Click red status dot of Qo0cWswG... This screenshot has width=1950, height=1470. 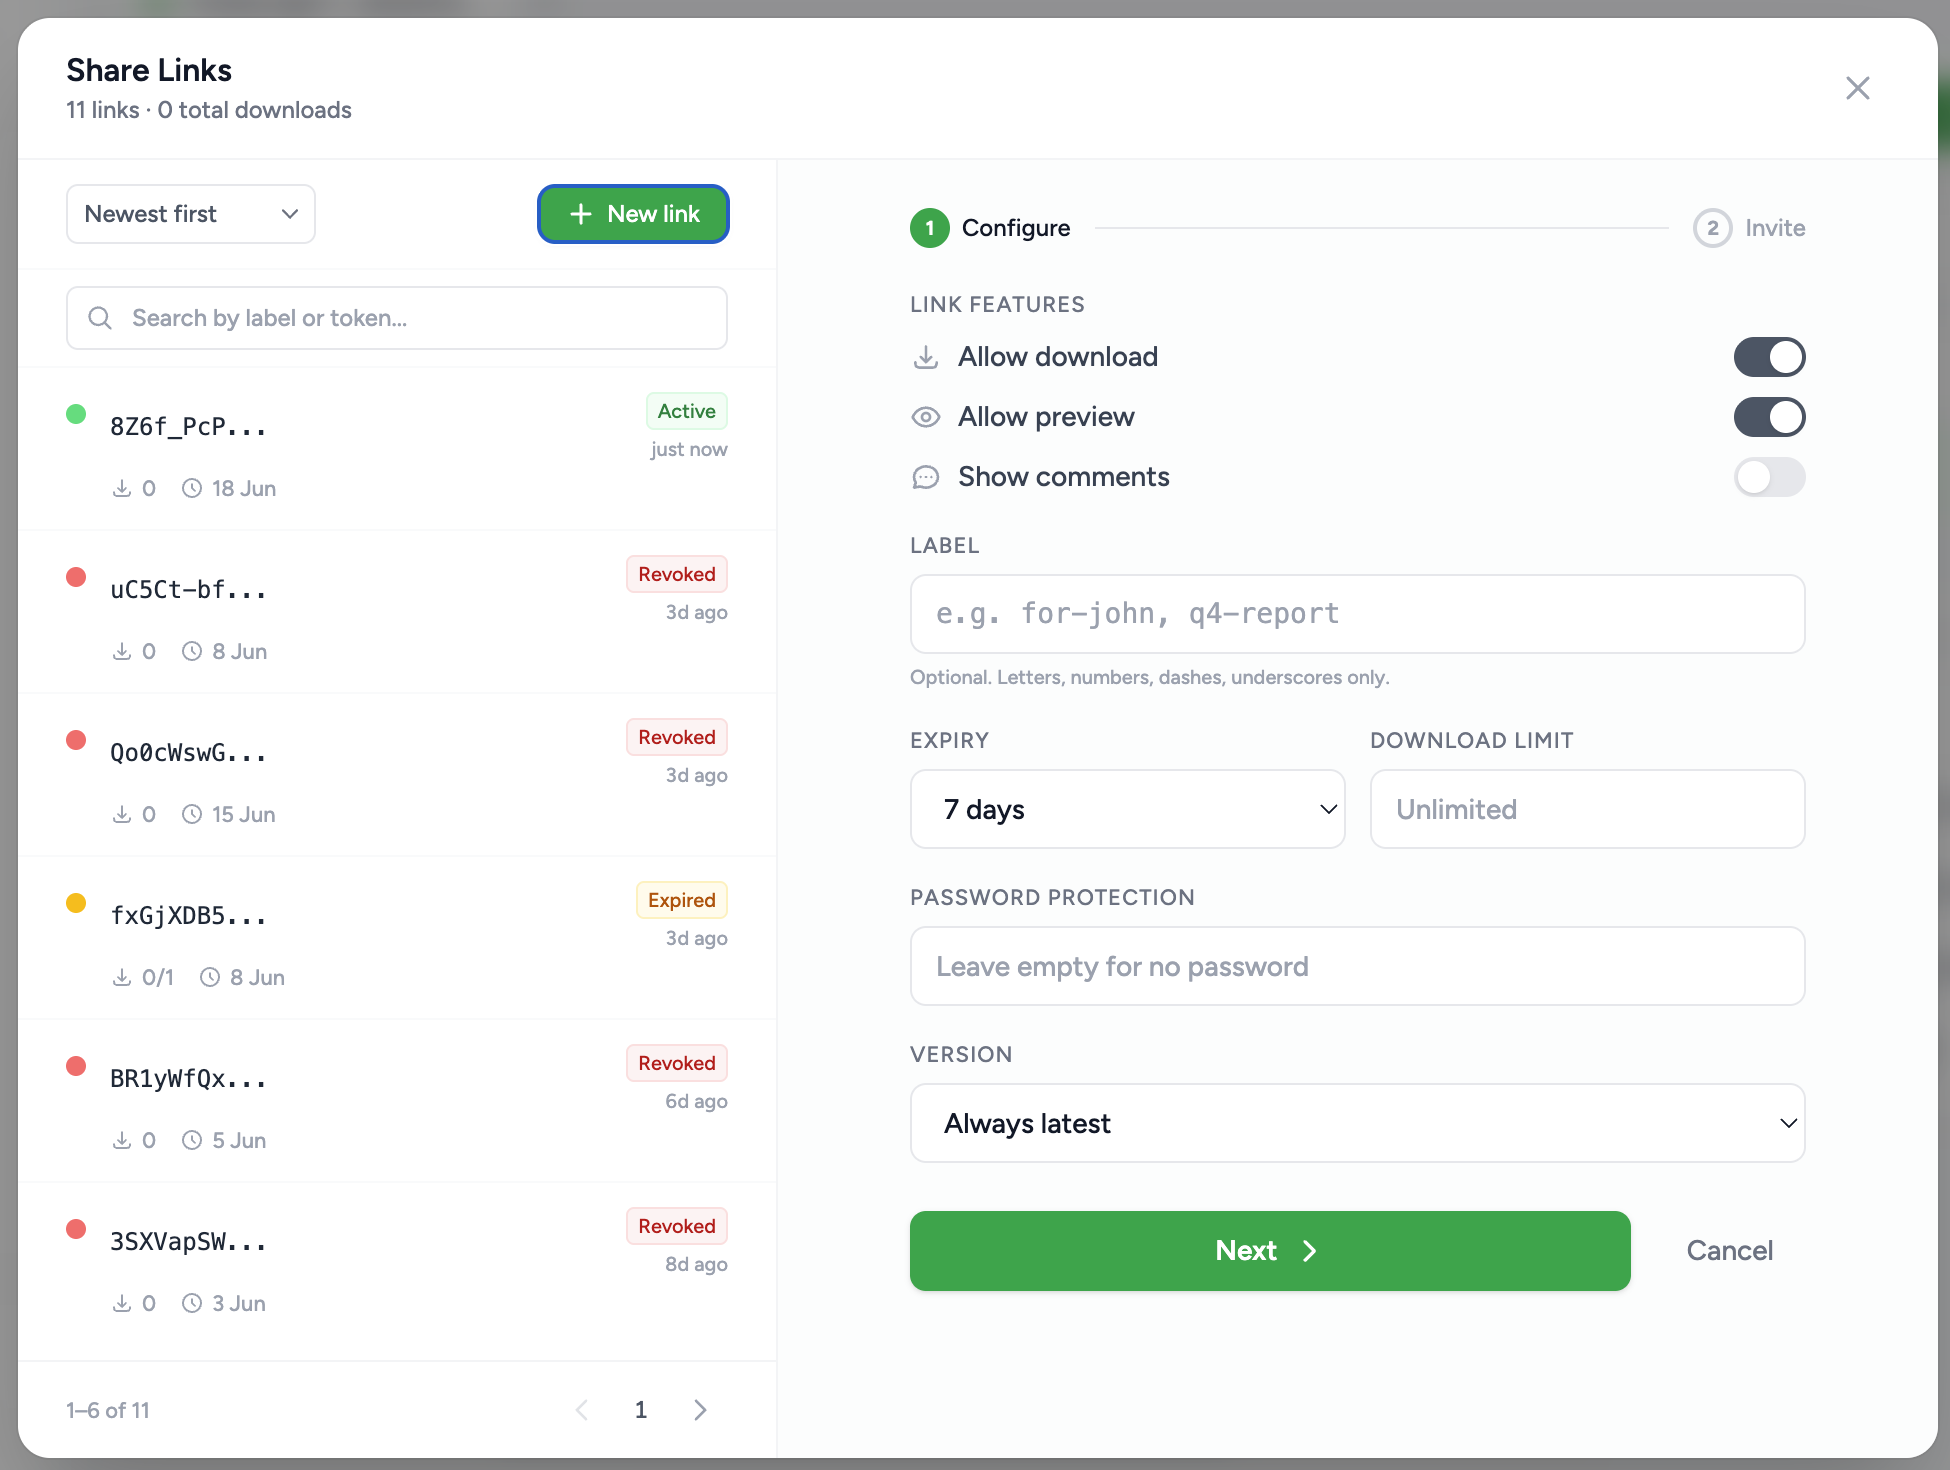tap(76, 740)
